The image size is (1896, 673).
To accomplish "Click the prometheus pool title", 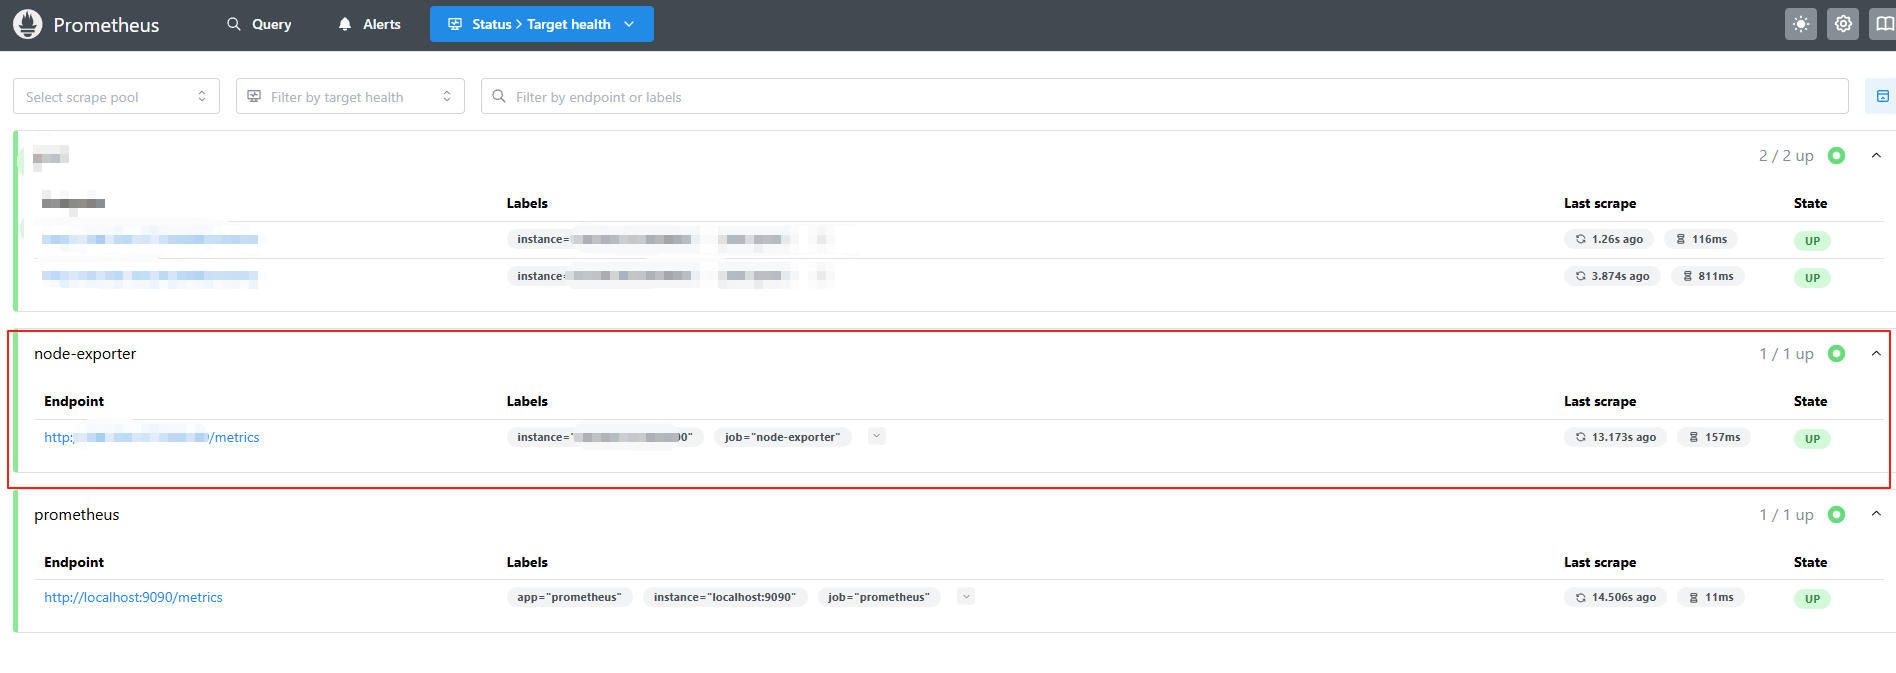I will pos(77,514).
